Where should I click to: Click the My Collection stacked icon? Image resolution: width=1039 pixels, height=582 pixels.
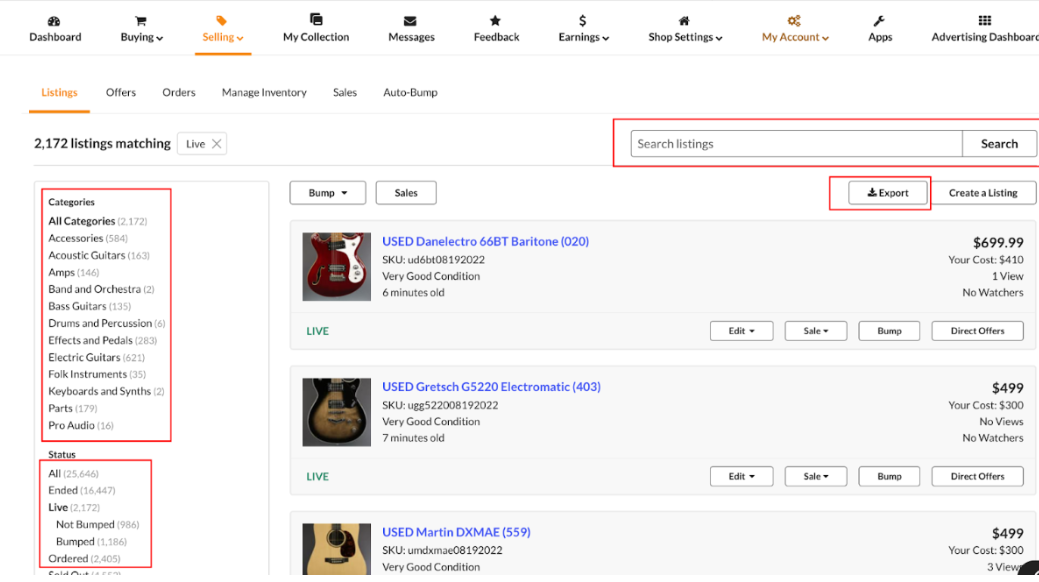316,20
